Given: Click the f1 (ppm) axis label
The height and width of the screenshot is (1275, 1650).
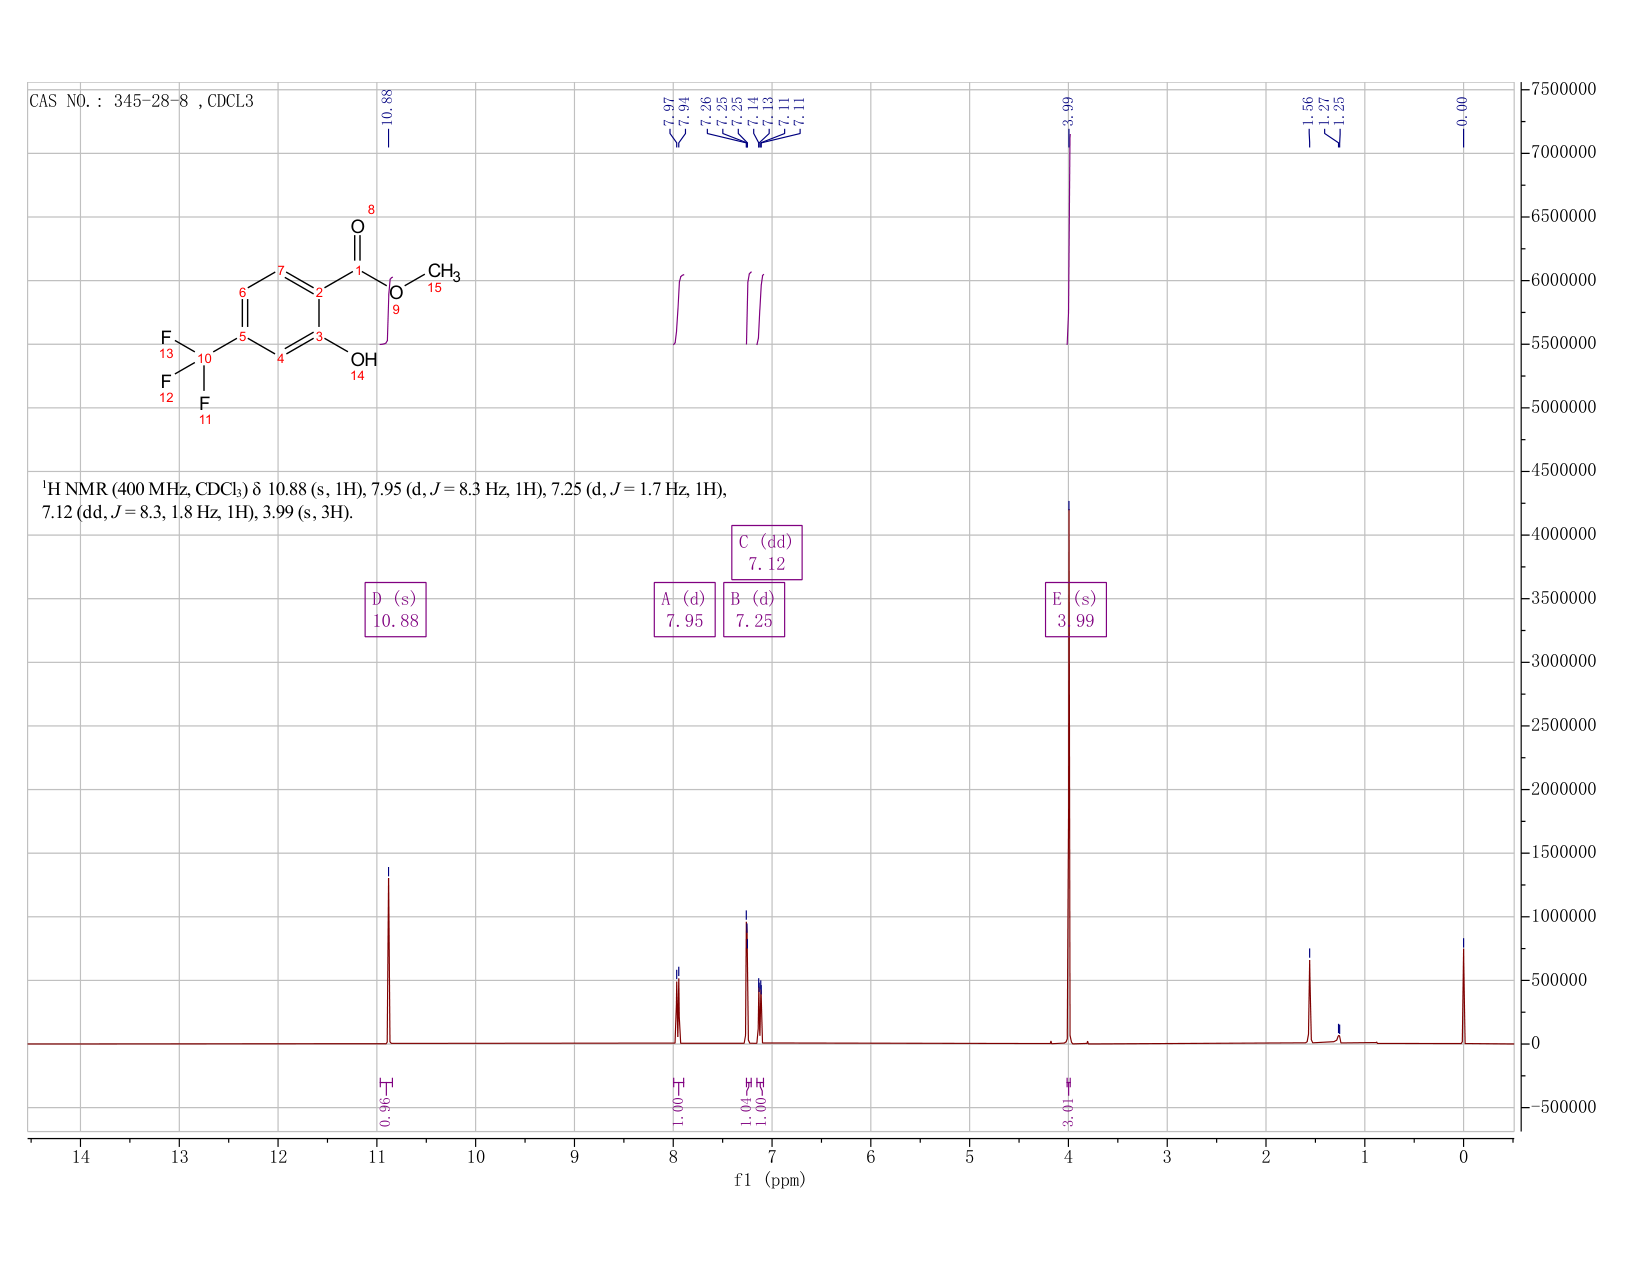Looking at the screenshot, I should (x=770, y=1180).
